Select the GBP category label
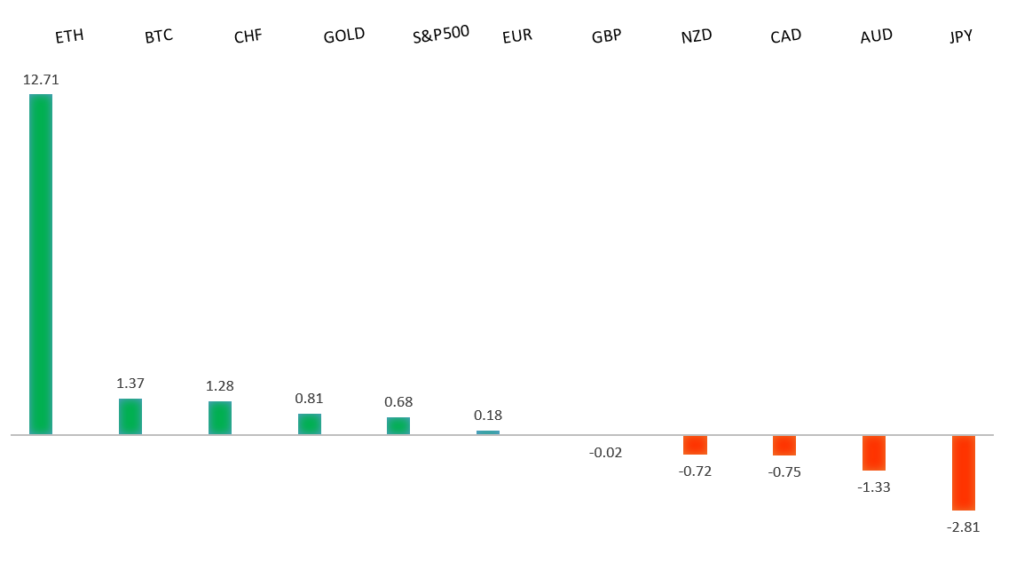Viewport: 1024px width, 586px height. click(606, 37)
